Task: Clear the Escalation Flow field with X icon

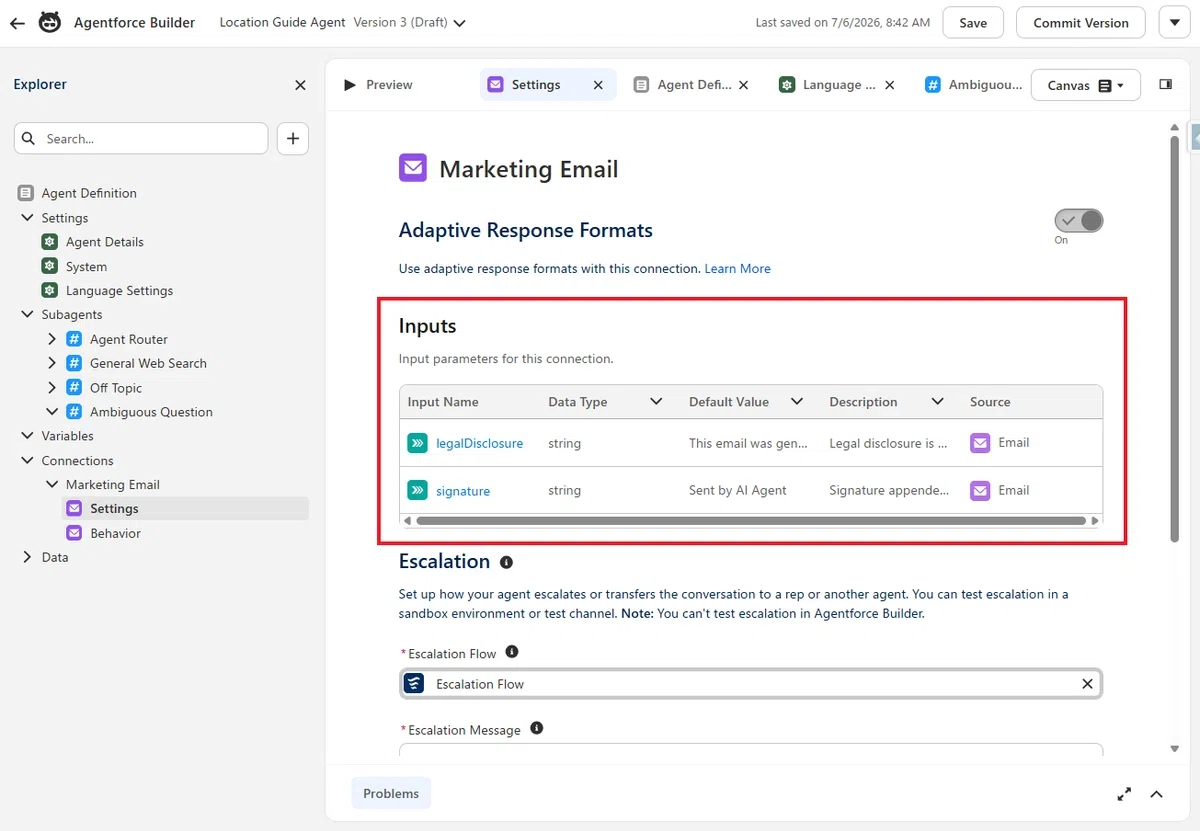Action: (1087, 684)
